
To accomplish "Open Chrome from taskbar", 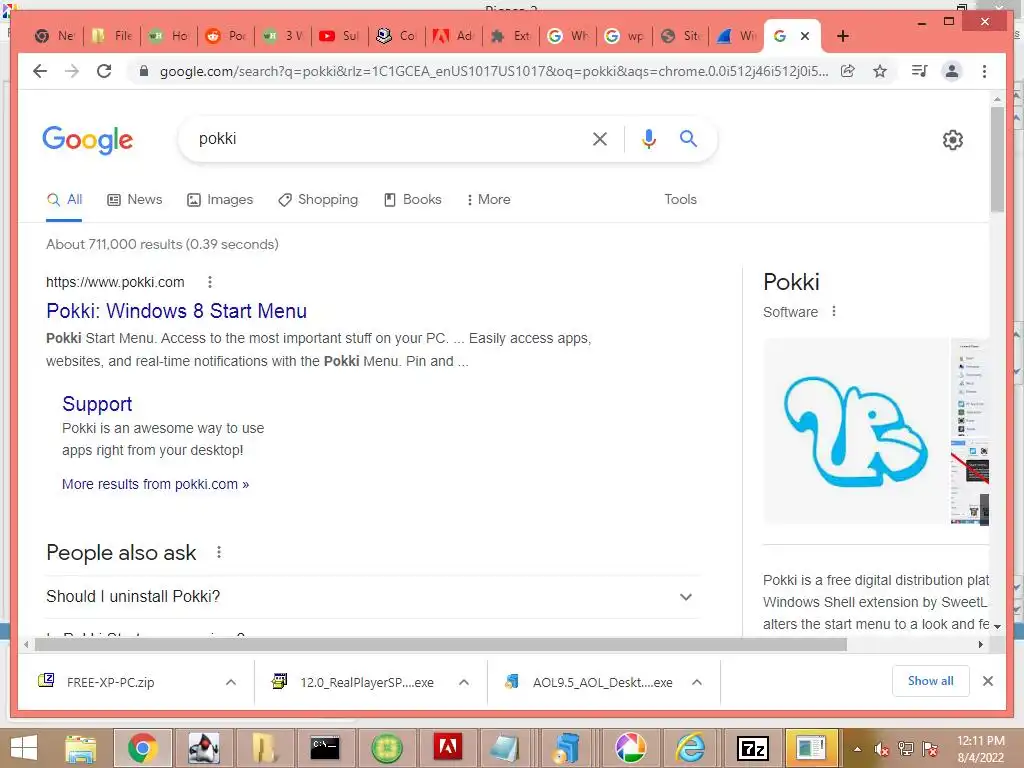I will point(142,748).
